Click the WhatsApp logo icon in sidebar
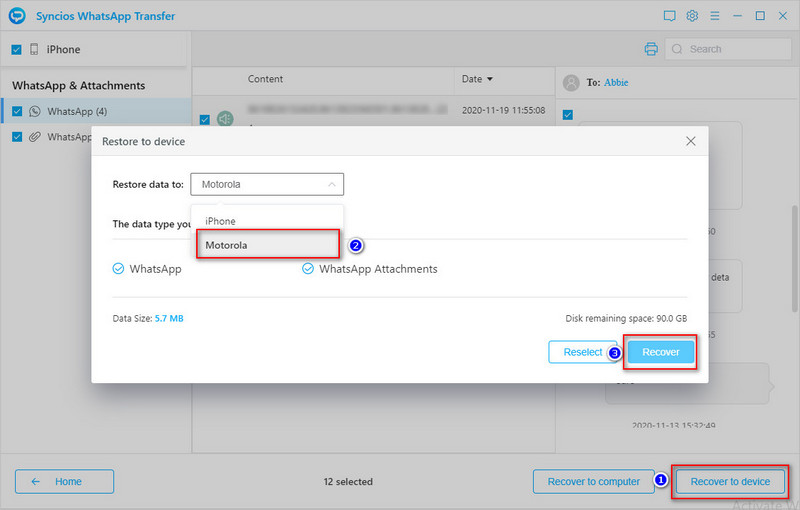800x510 pixels. tap(35, 111)
